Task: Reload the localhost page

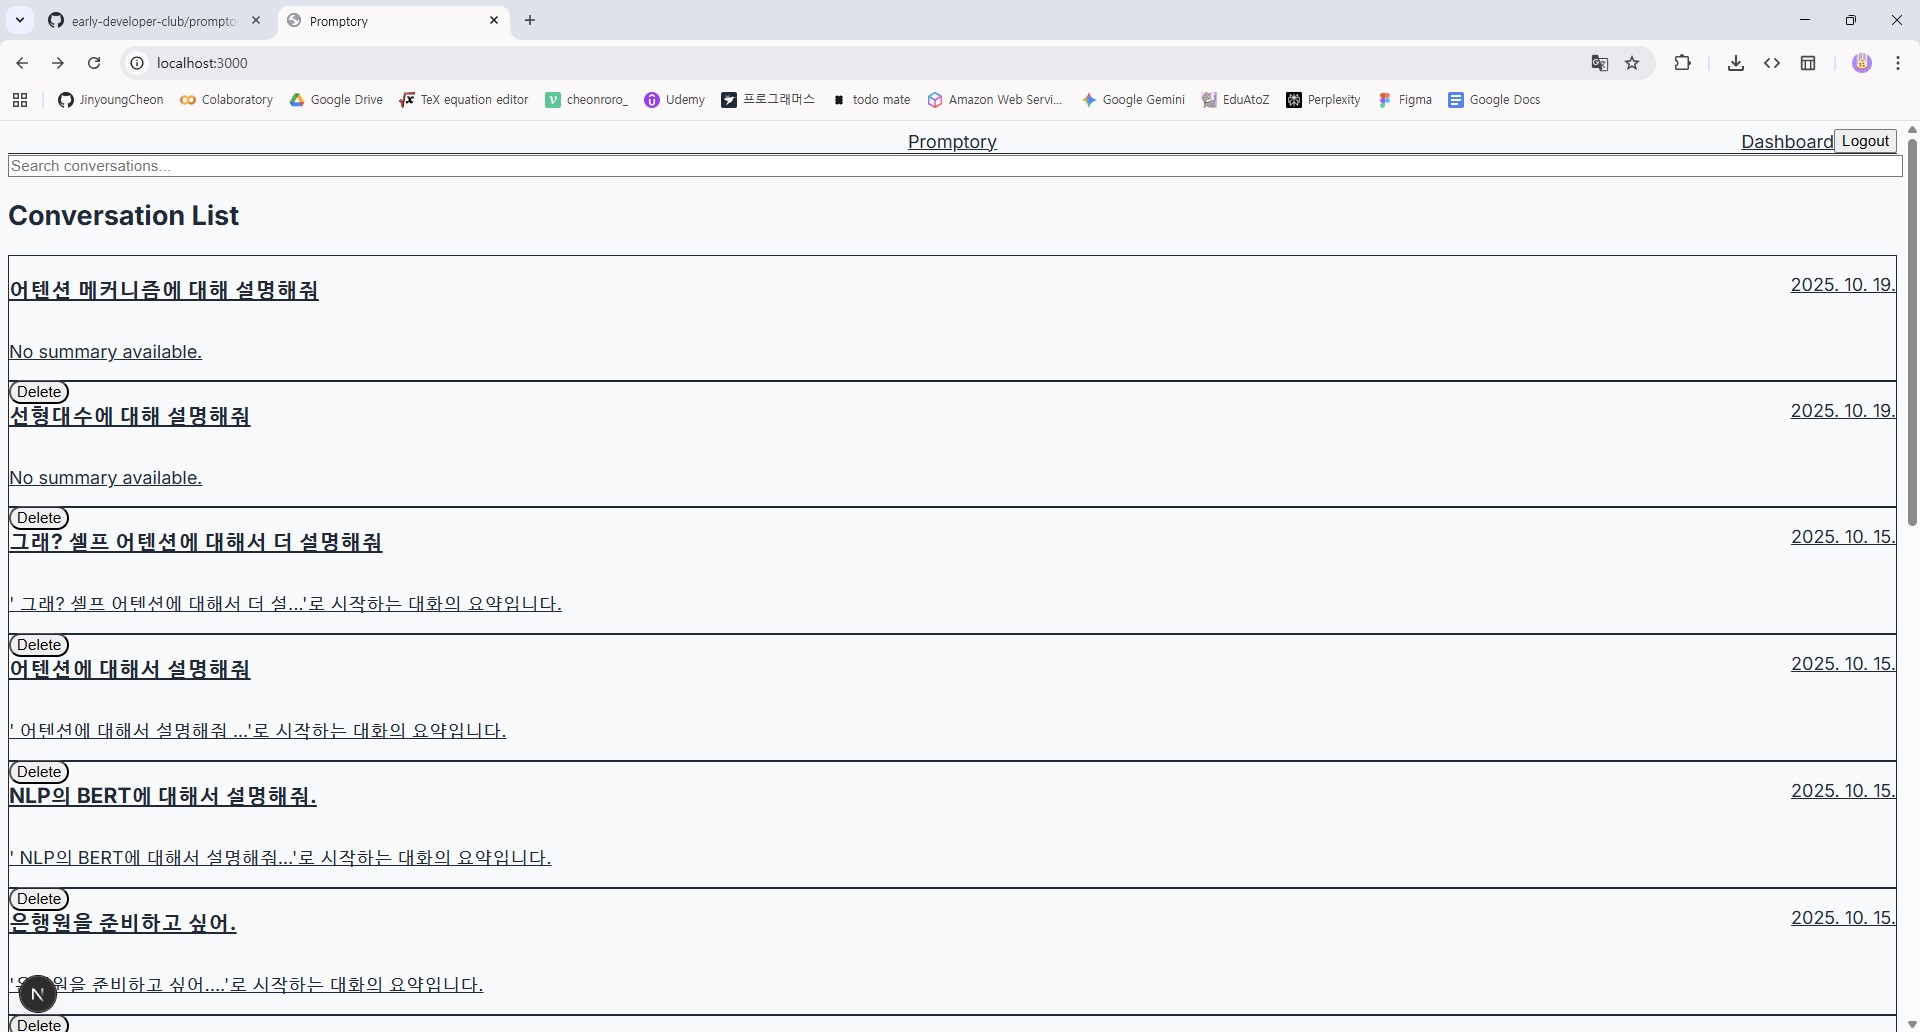Action: [x=94, y=63]
